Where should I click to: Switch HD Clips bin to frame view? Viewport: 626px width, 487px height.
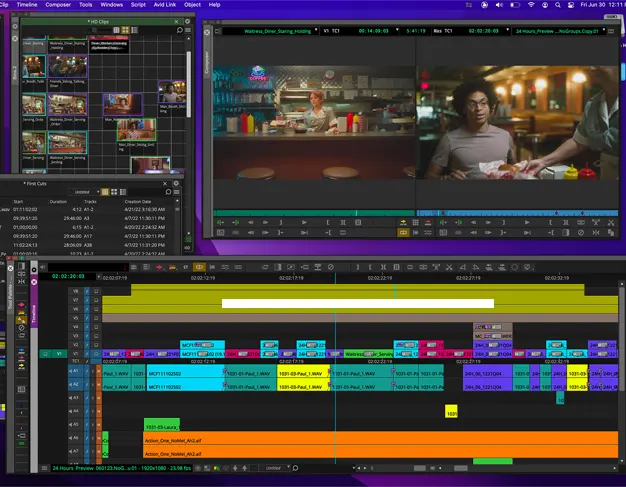coord(125,30)
